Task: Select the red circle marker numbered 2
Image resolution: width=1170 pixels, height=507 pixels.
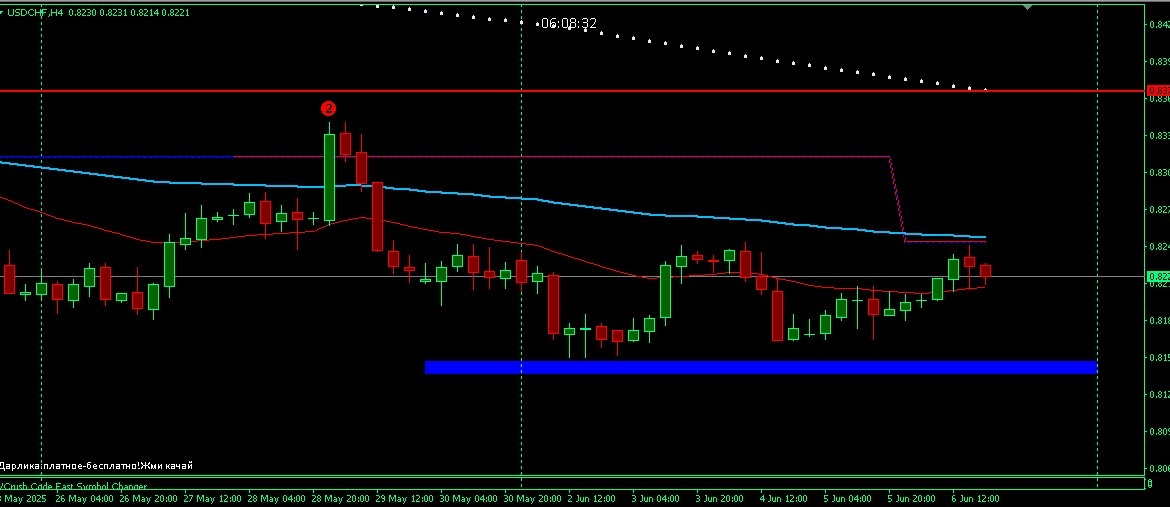Action: click(328, 108)
